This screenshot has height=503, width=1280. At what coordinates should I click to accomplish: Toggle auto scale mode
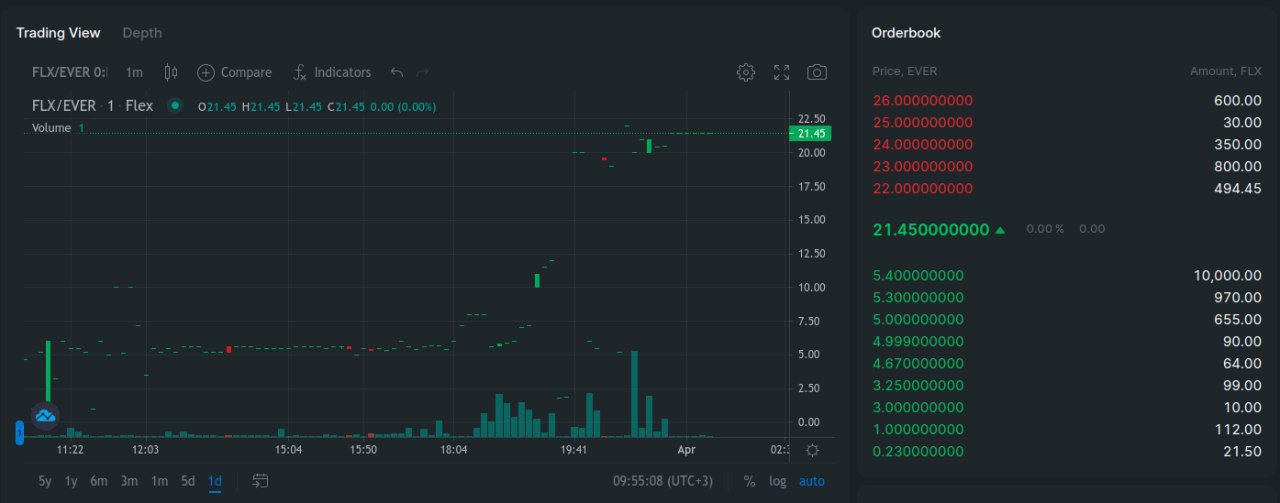click(x=811, y=481)
